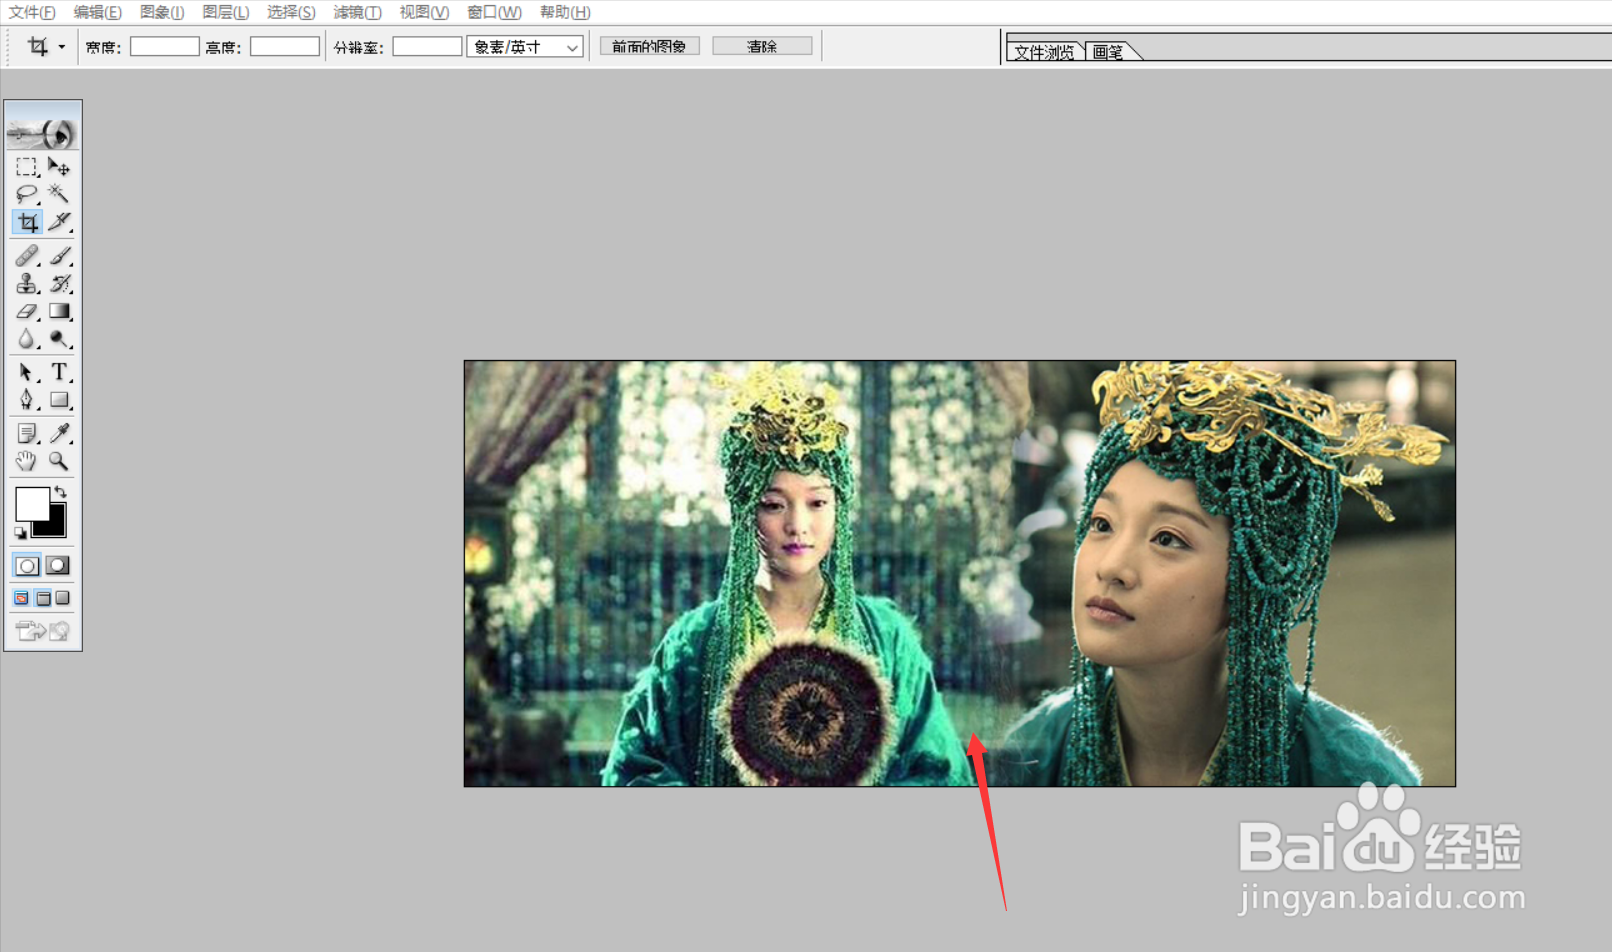Select the Move tool
Screen dimensions: 1612x952
[59, 166]
